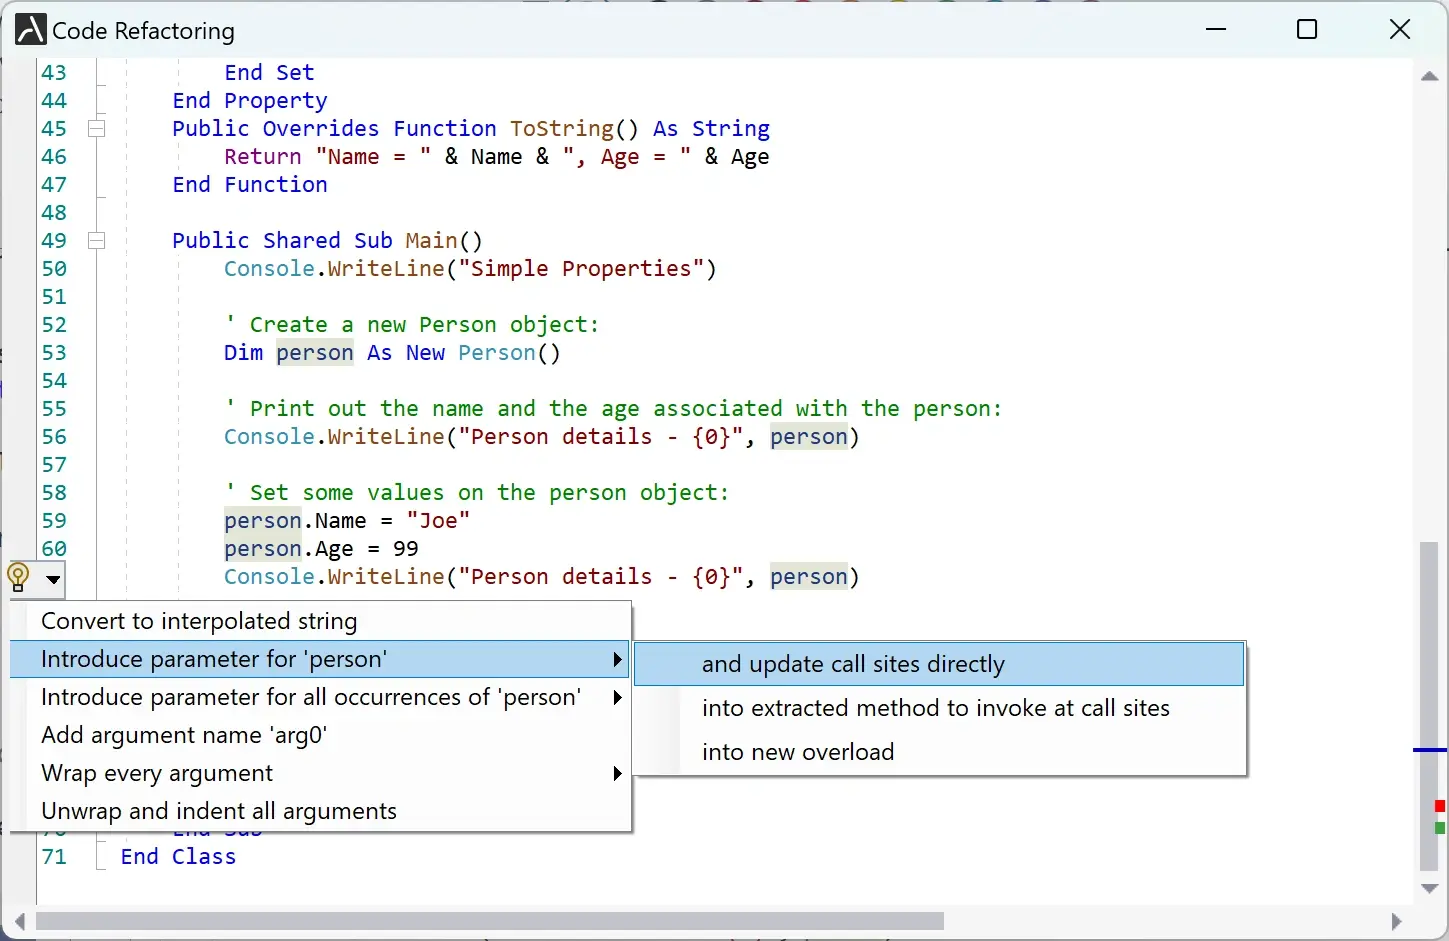Screen dimensions: 1449x941
Task: Click the scroll down arrow
Action: coord(1428,889)
